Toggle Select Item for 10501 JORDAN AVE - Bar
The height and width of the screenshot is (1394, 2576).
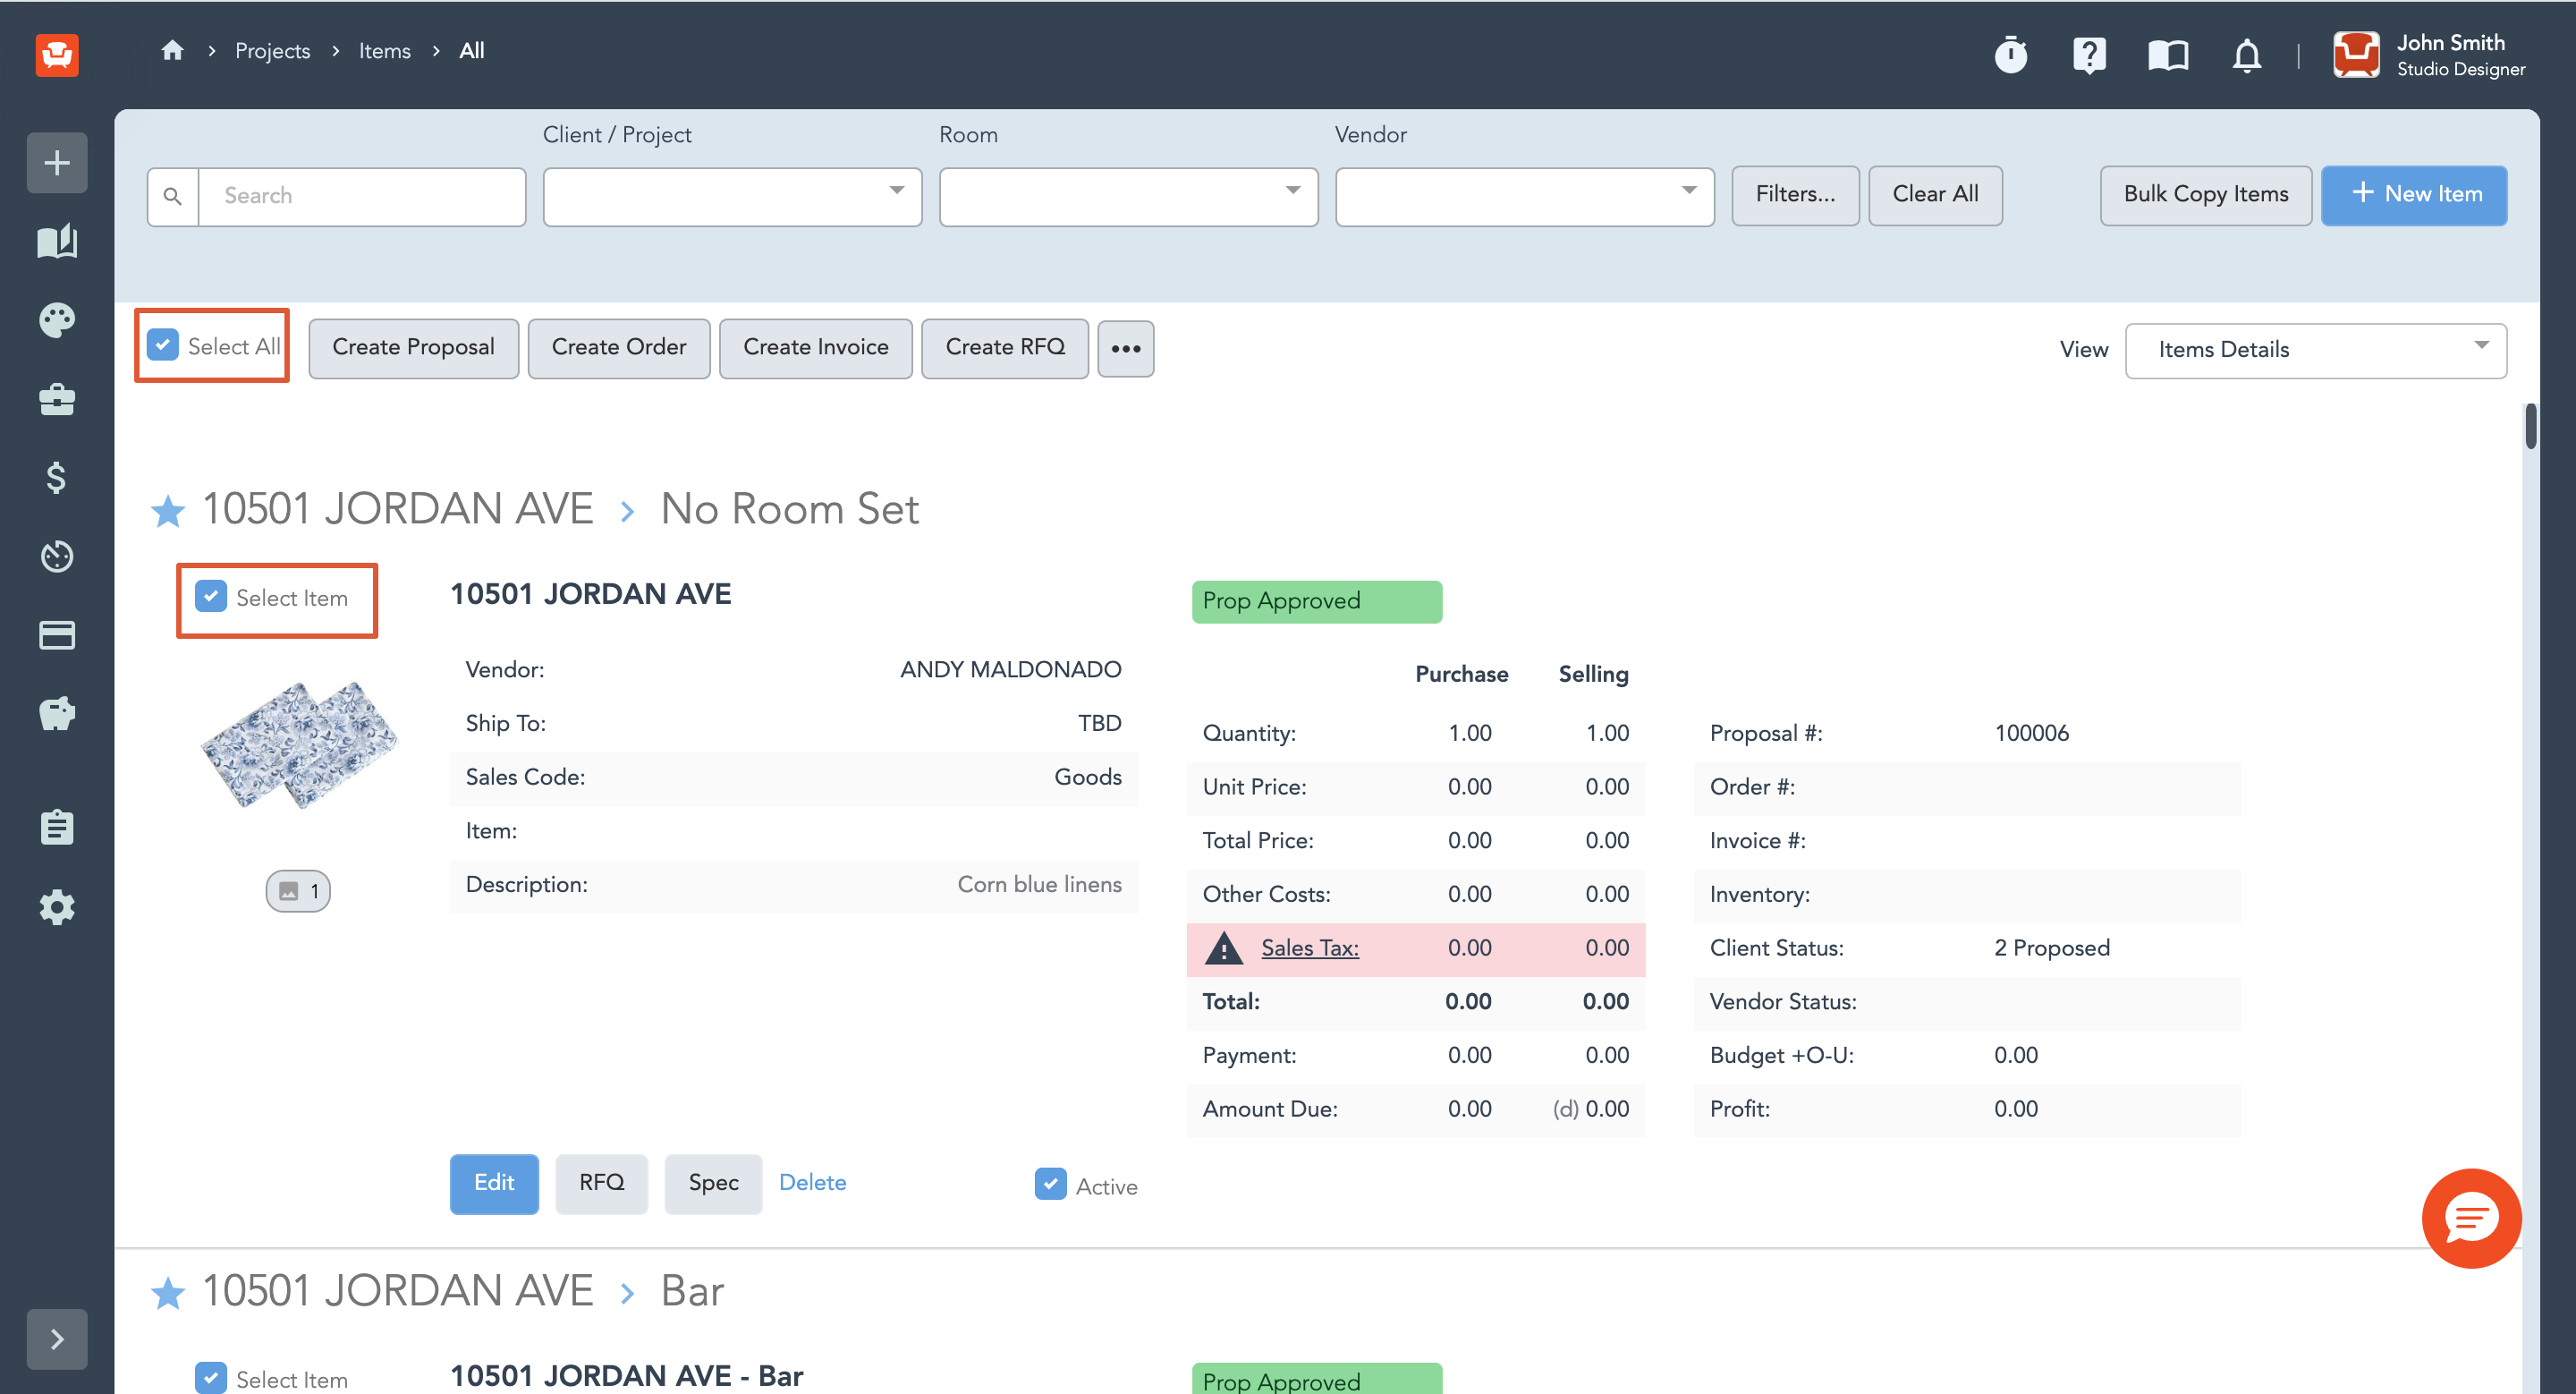[211, 1378]
